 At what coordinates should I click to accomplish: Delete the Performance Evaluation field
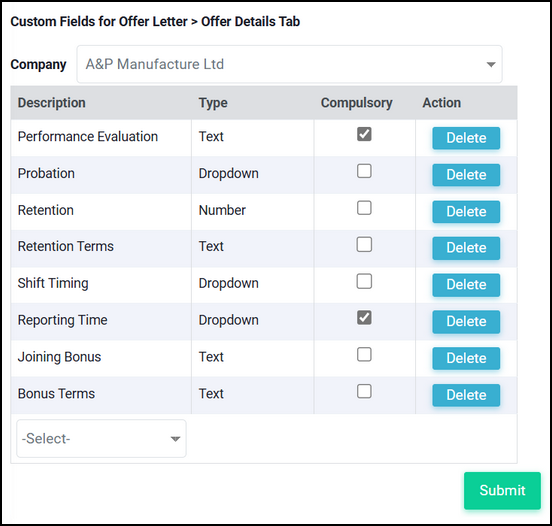pyautogui.click(x=466, y=138)
